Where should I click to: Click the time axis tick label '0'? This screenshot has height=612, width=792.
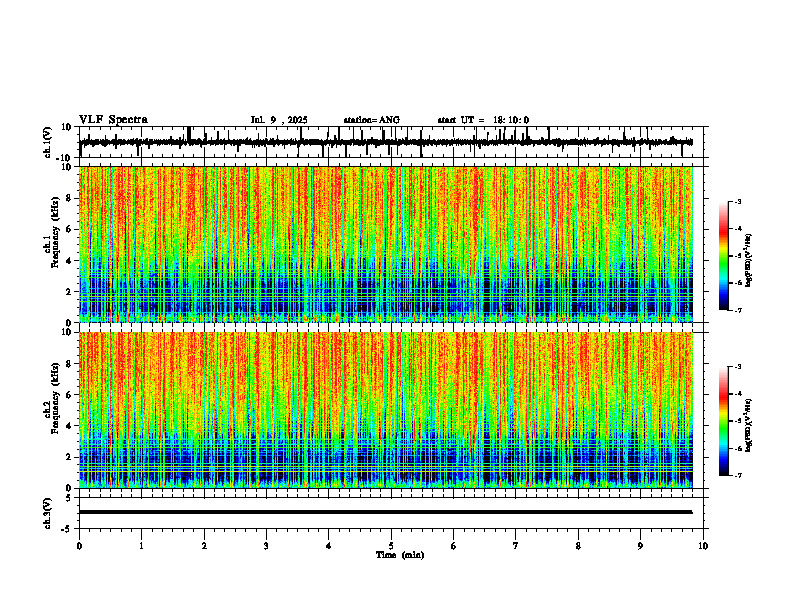(79, 546)
